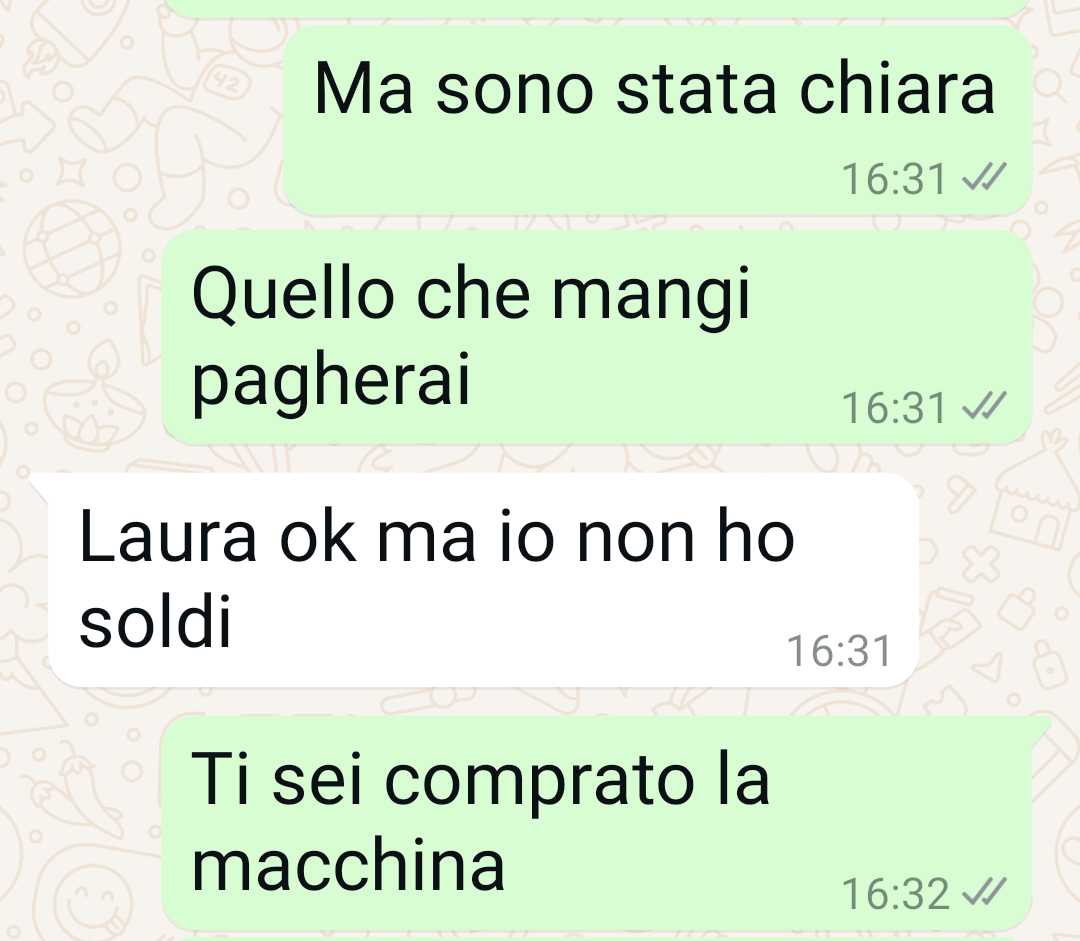1080x941 pixels.
Task: Click the word "chiara"
Action: [897, 88]
